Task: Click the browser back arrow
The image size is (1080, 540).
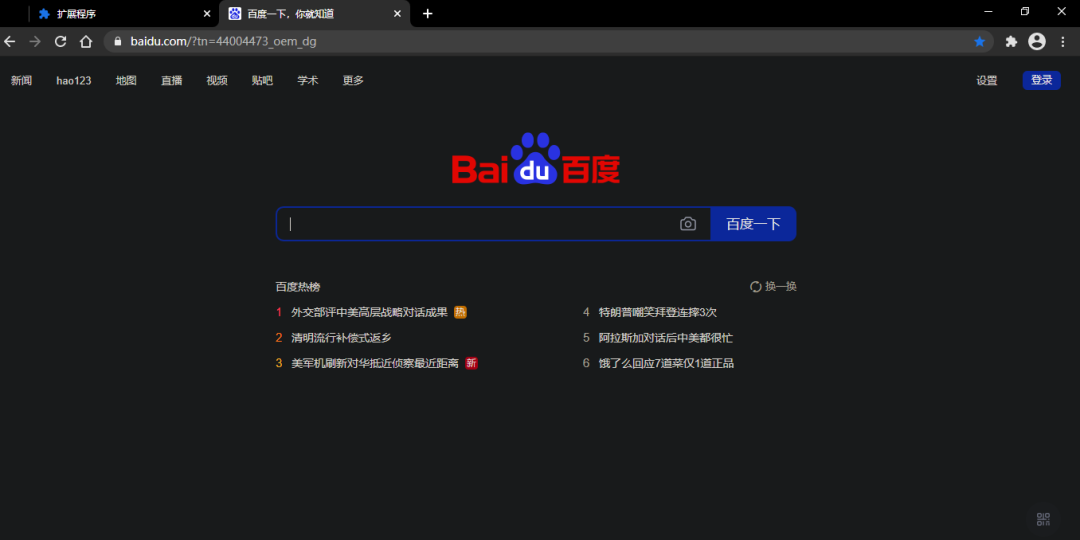Action: (x=10, y=41)
